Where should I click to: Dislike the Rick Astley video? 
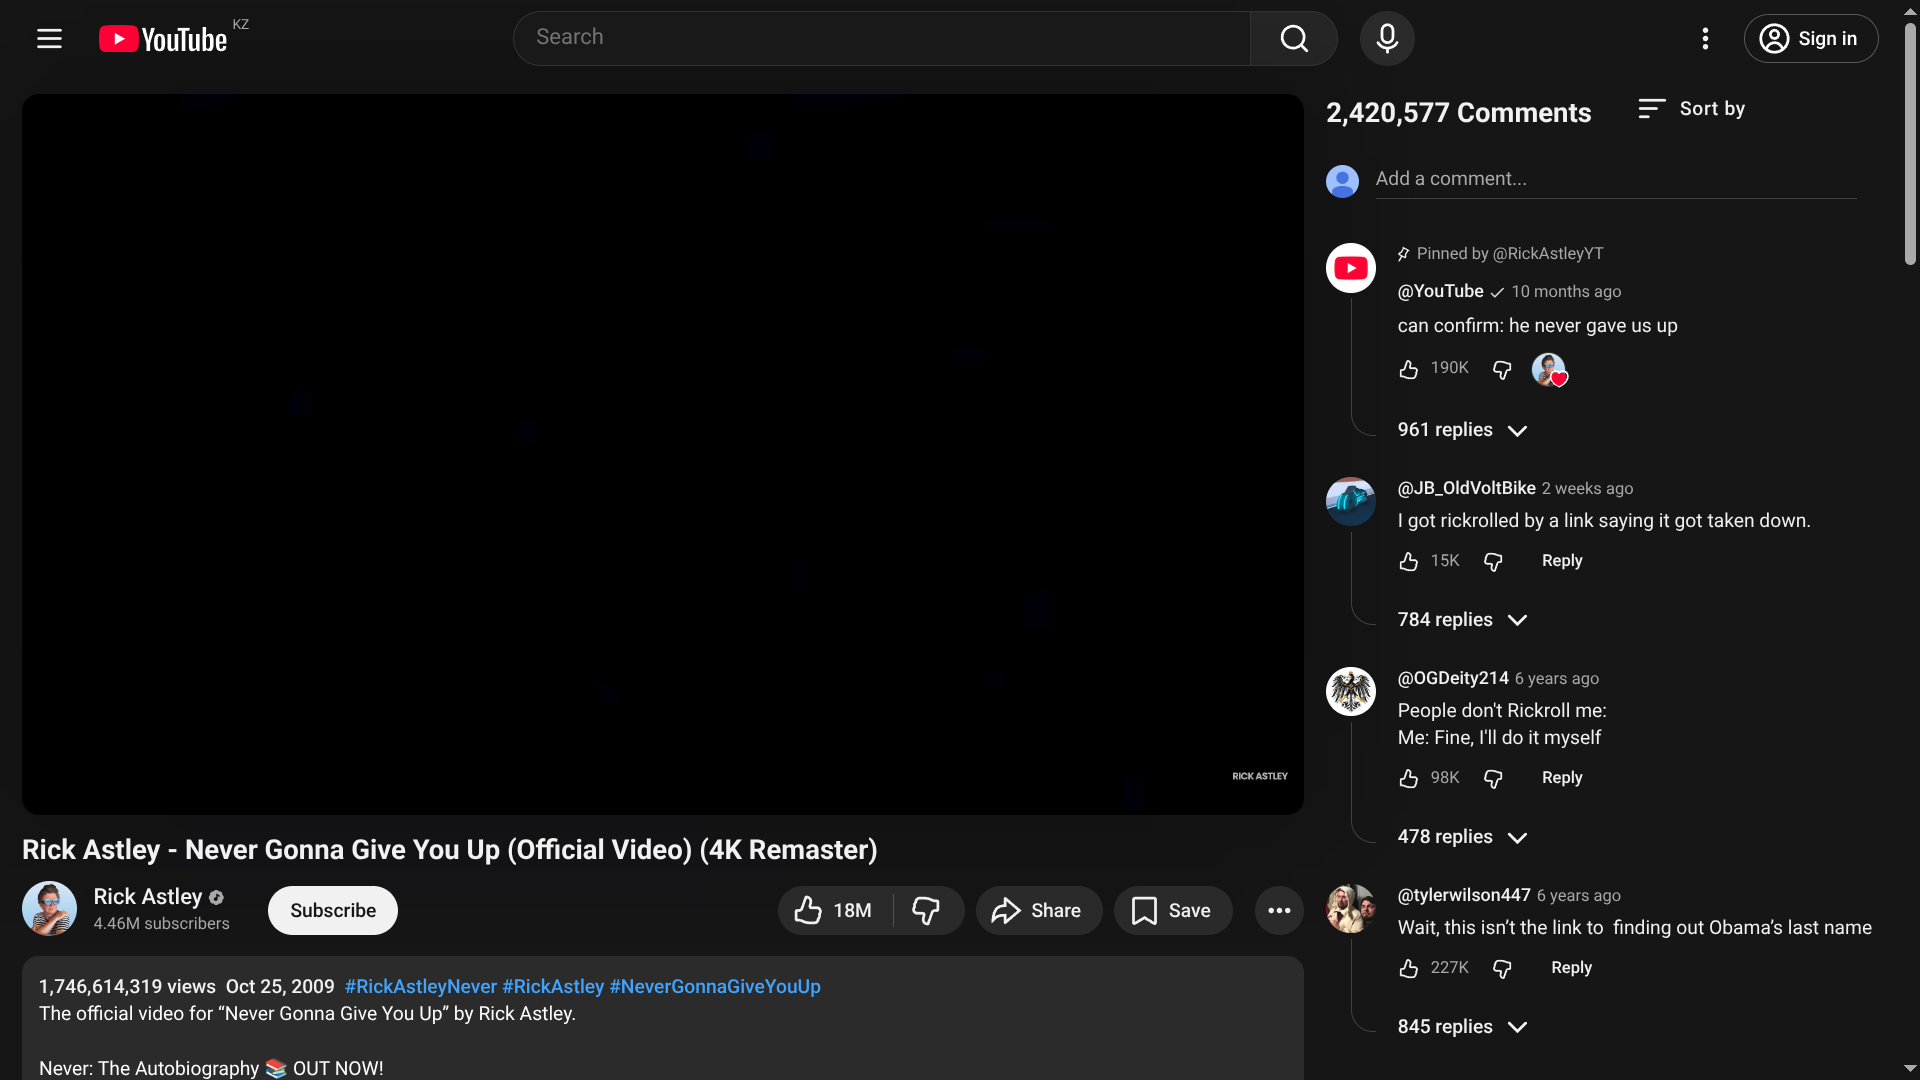pyautogui.click(x=926, y=910)
